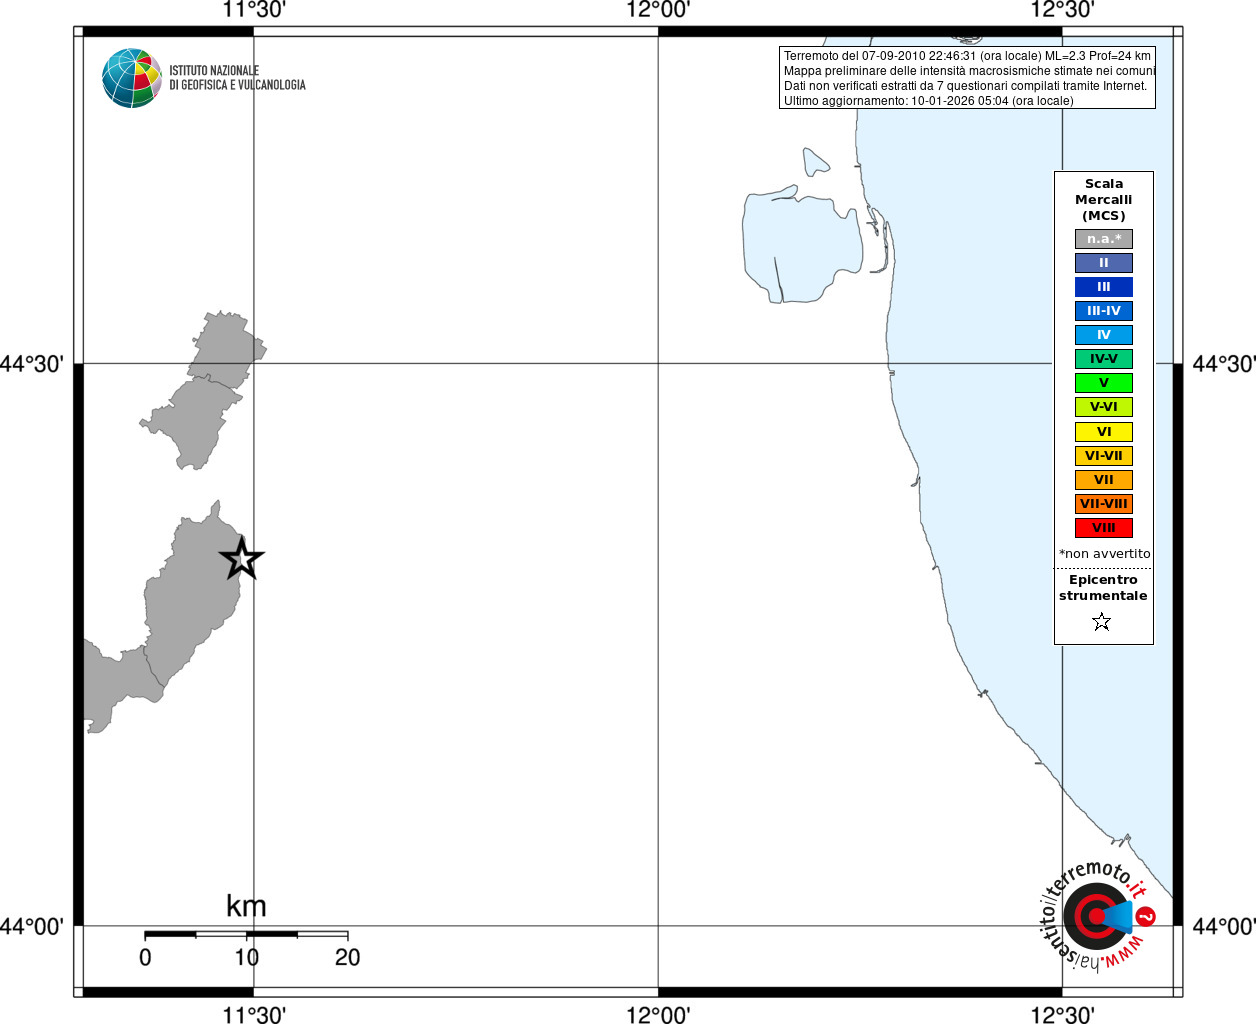Click the left 44°00' latitude label
The height and width of the screenshot is (1024, 1256).
[x=31, y=927]
